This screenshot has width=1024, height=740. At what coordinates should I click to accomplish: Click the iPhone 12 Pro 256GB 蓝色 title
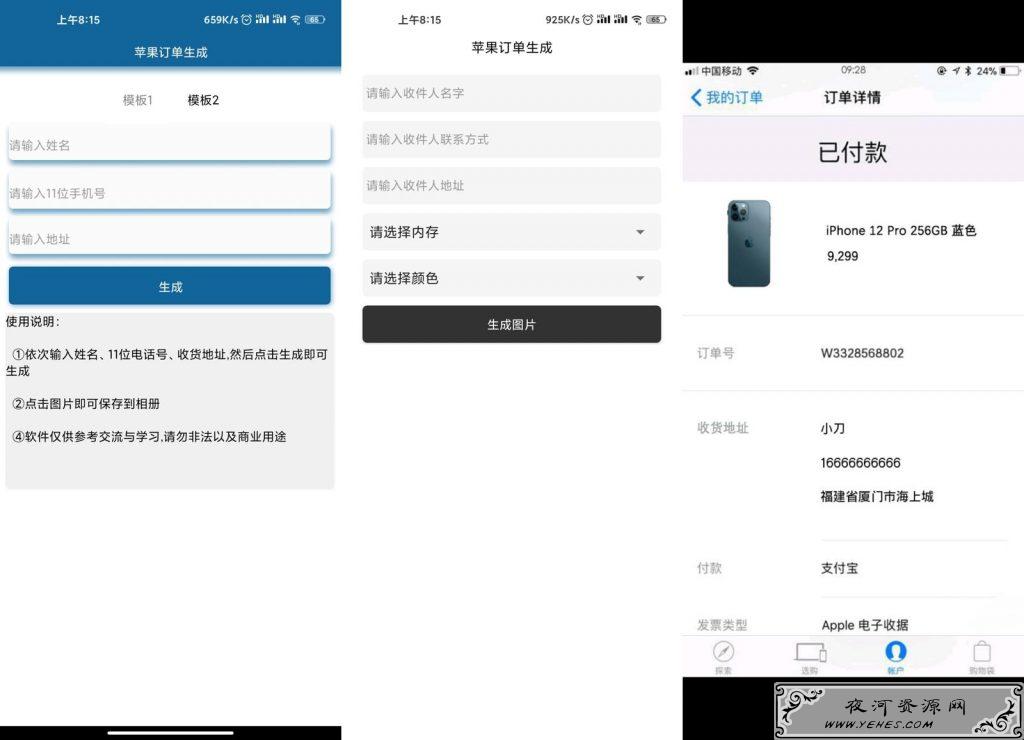pos(901,231)
